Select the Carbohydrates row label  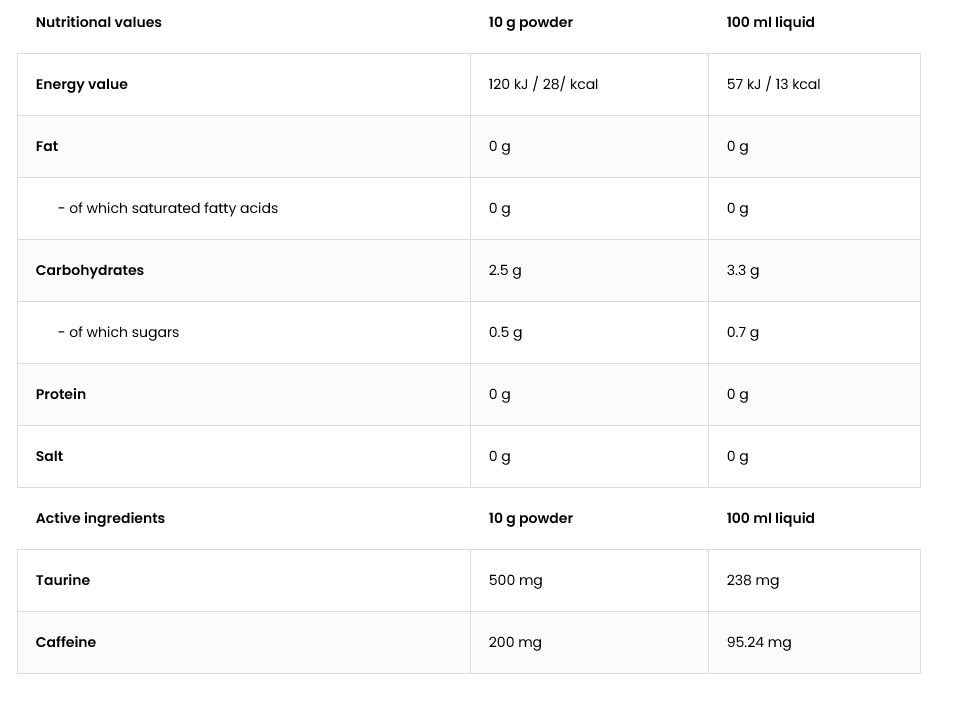point(90,270)
